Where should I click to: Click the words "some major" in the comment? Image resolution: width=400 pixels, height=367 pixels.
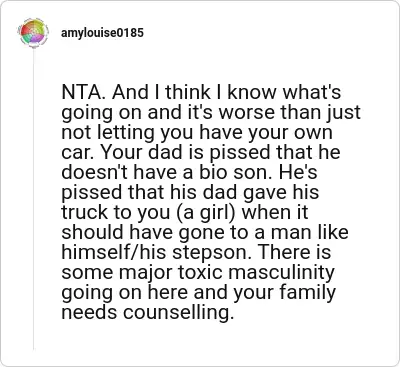pyautogui.click(x=117, y=272)
